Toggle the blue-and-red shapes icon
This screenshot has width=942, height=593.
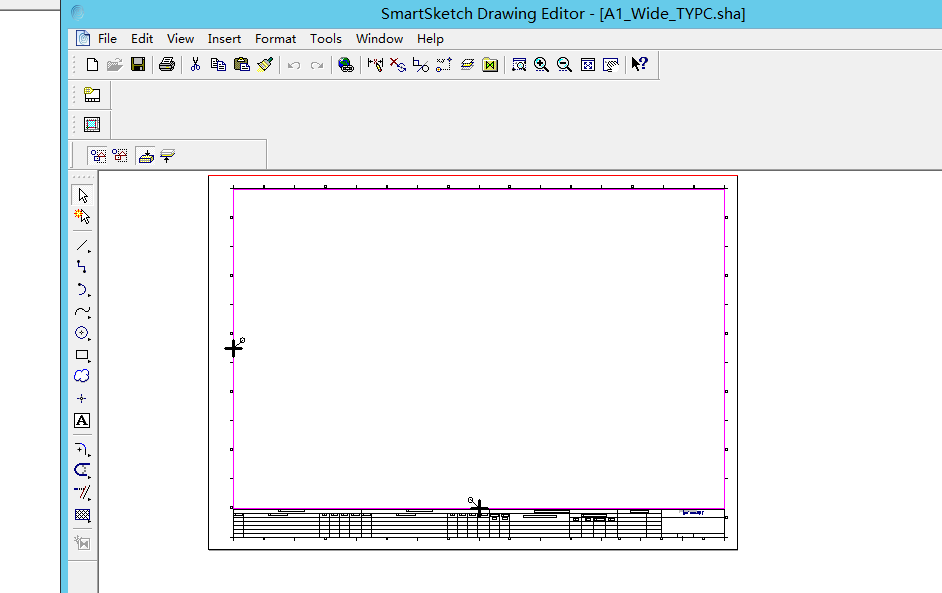click(x=98, y=156)
